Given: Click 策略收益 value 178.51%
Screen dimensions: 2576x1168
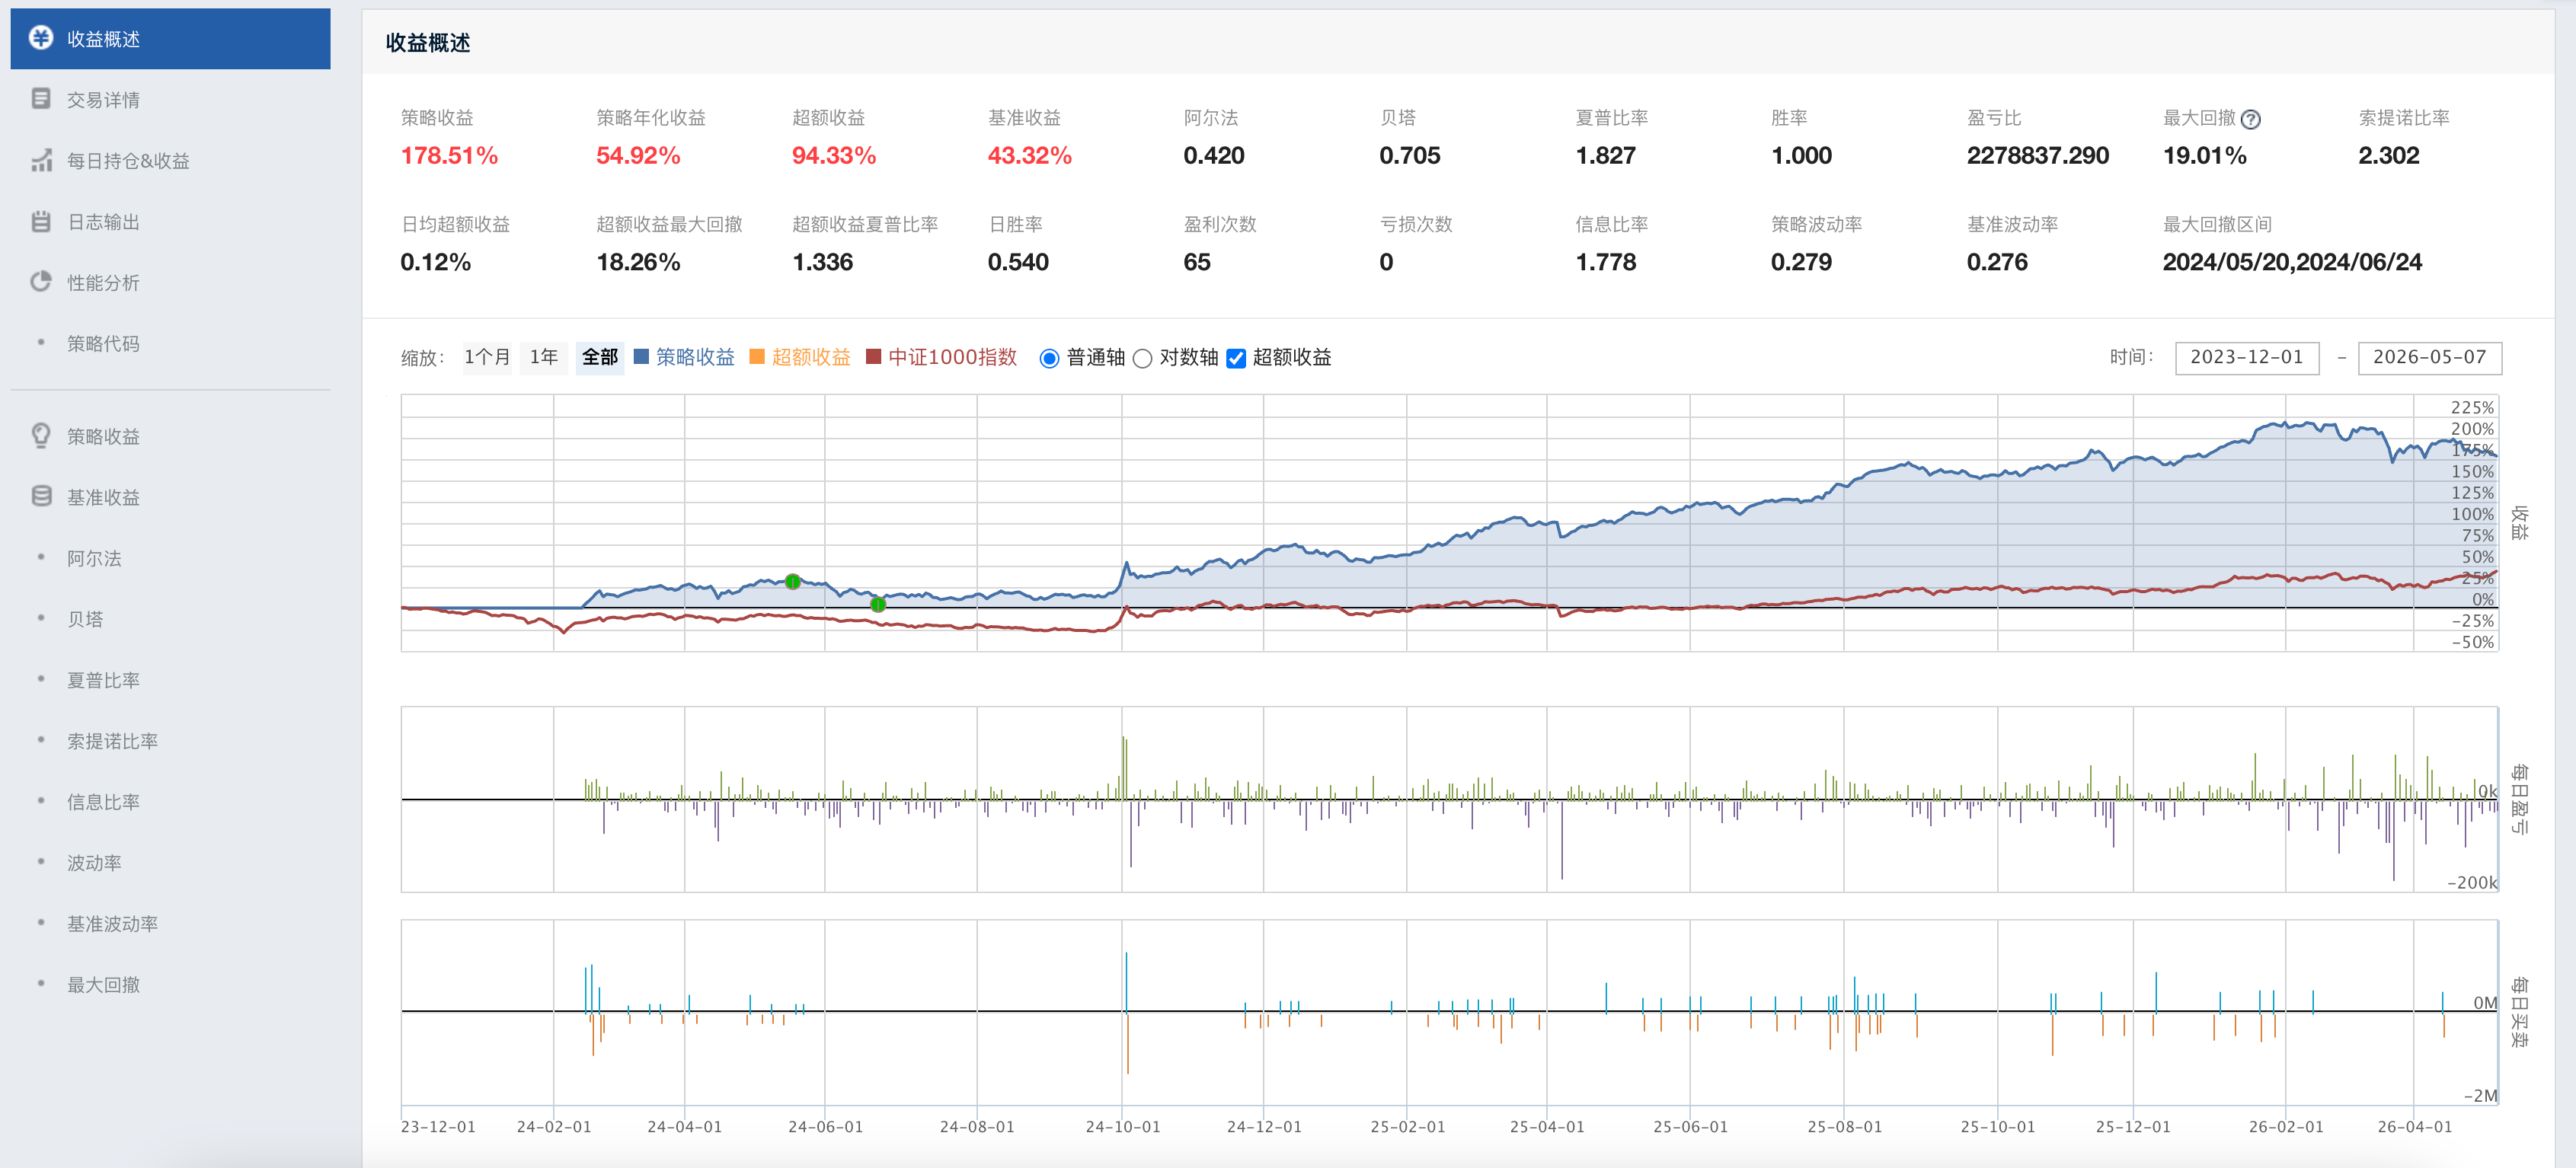Looking at the screenshot, I should 449,156.
